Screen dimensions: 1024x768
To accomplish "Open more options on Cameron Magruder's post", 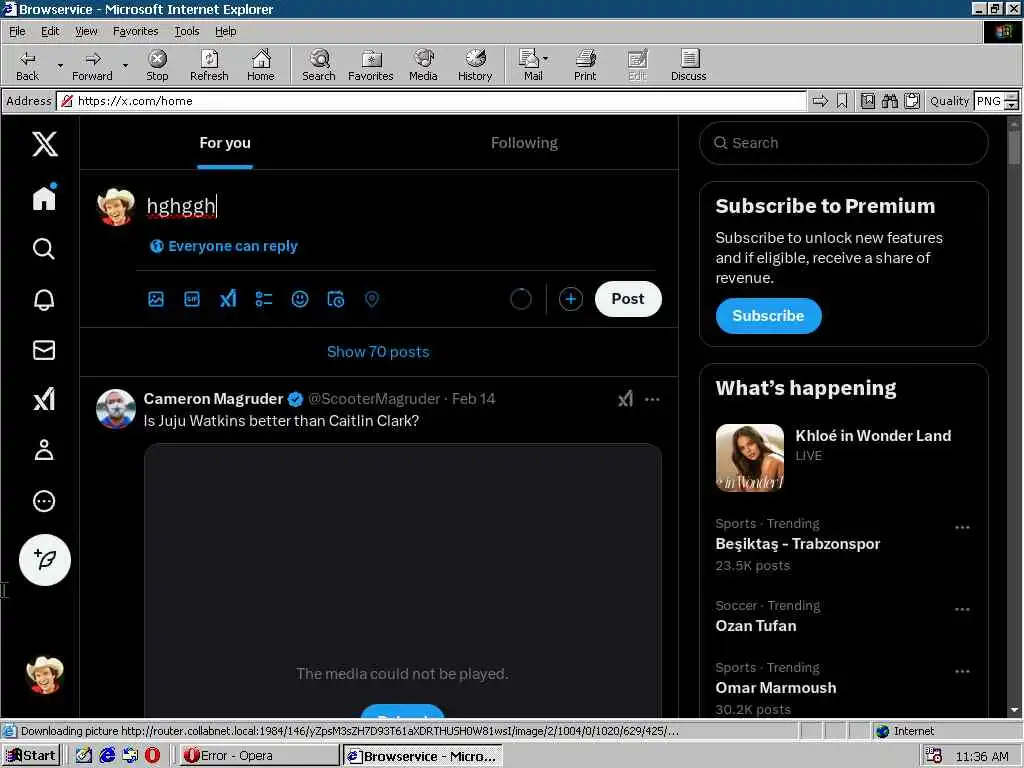I will pos(652,399).
